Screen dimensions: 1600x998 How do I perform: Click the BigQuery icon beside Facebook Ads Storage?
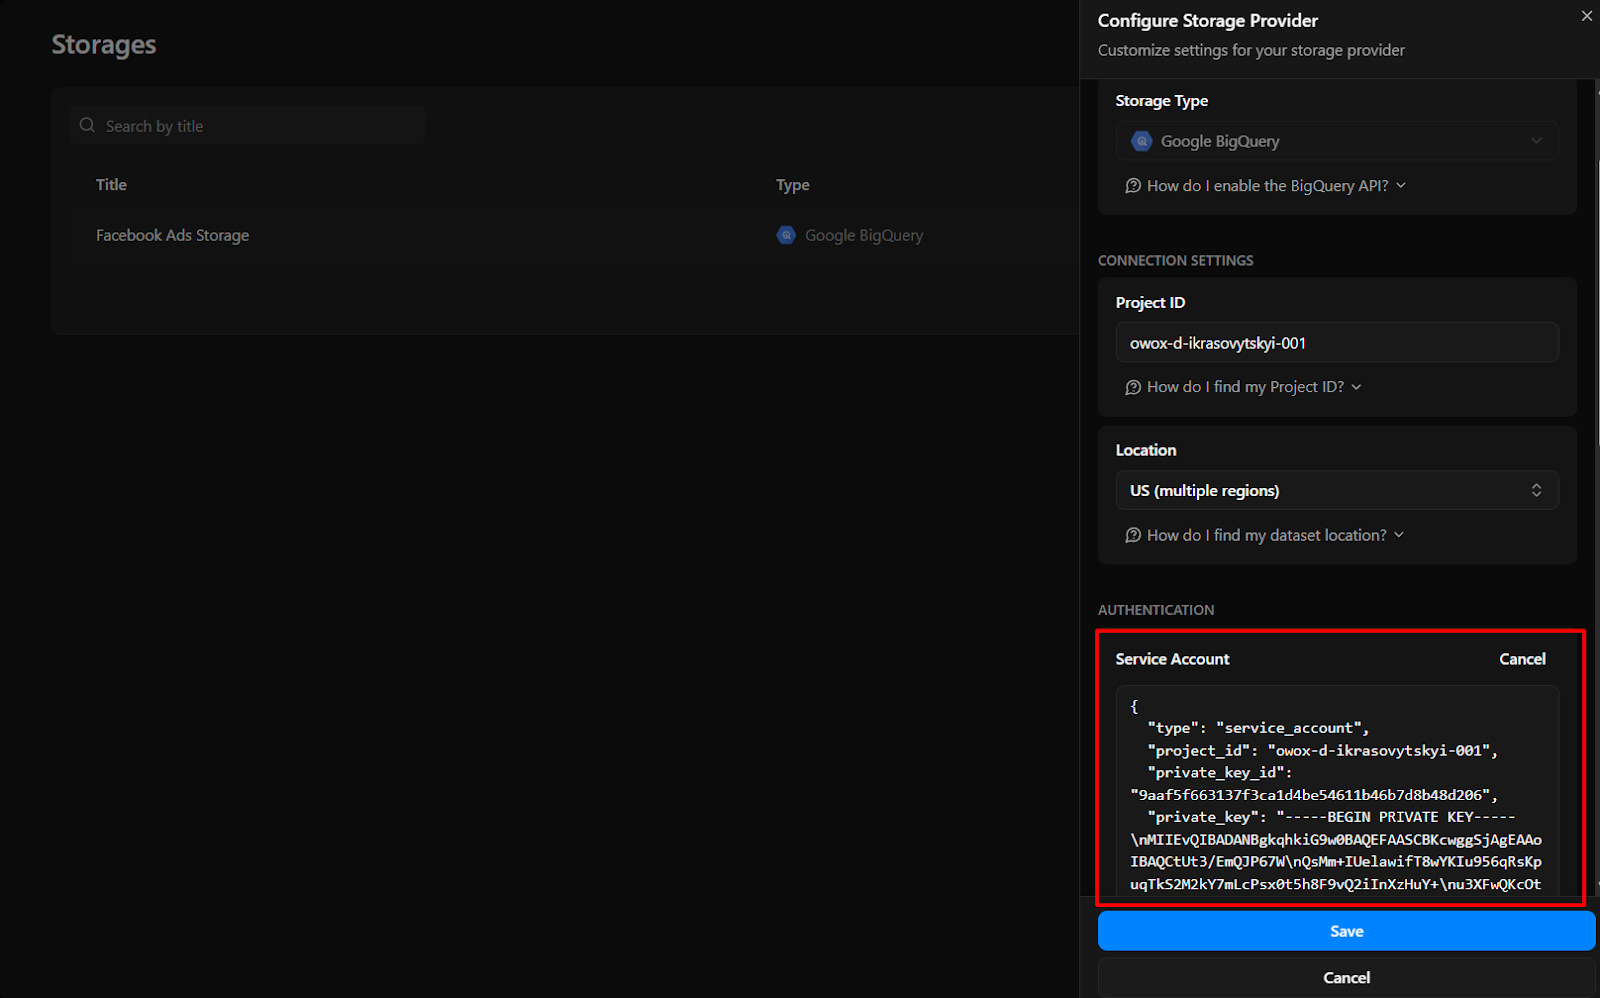[786, 235]
